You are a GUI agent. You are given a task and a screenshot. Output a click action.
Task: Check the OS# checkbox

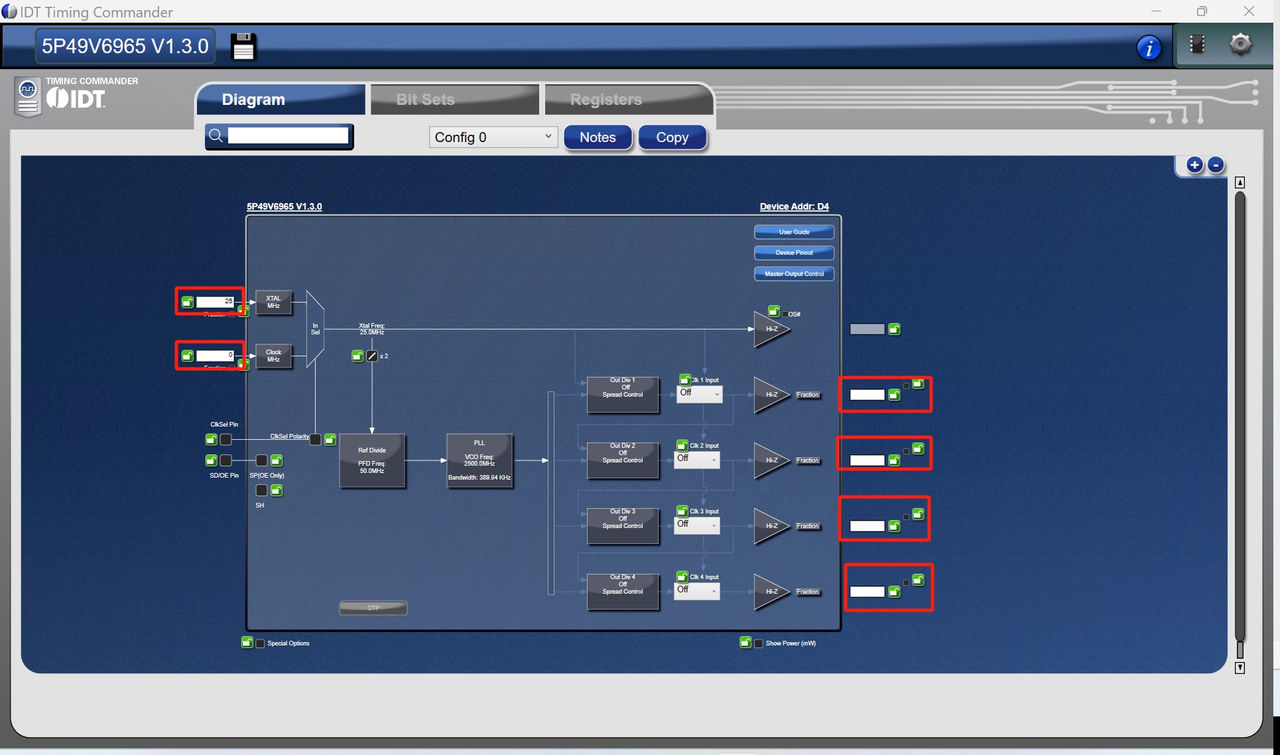click(x=785, y=314)
